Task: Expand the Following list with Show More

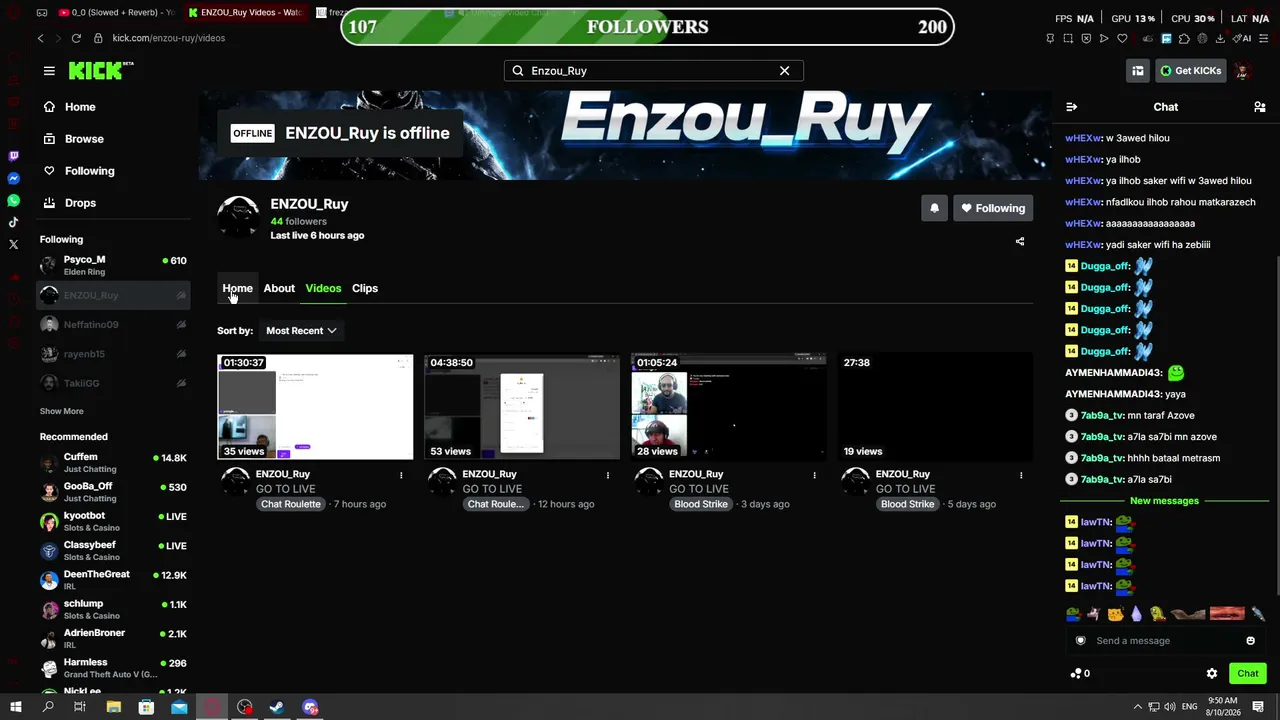Action: click(62, 411)
